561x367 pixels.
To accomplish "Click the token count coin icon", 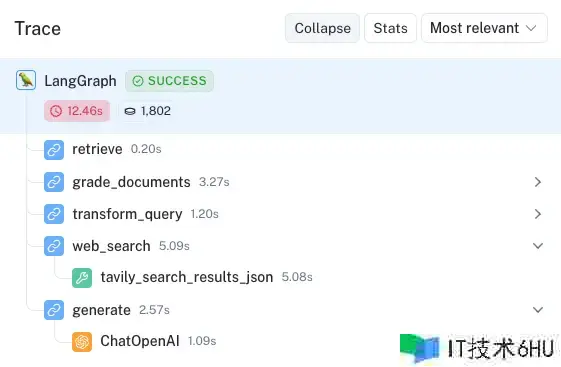I will tap(130, 111).
